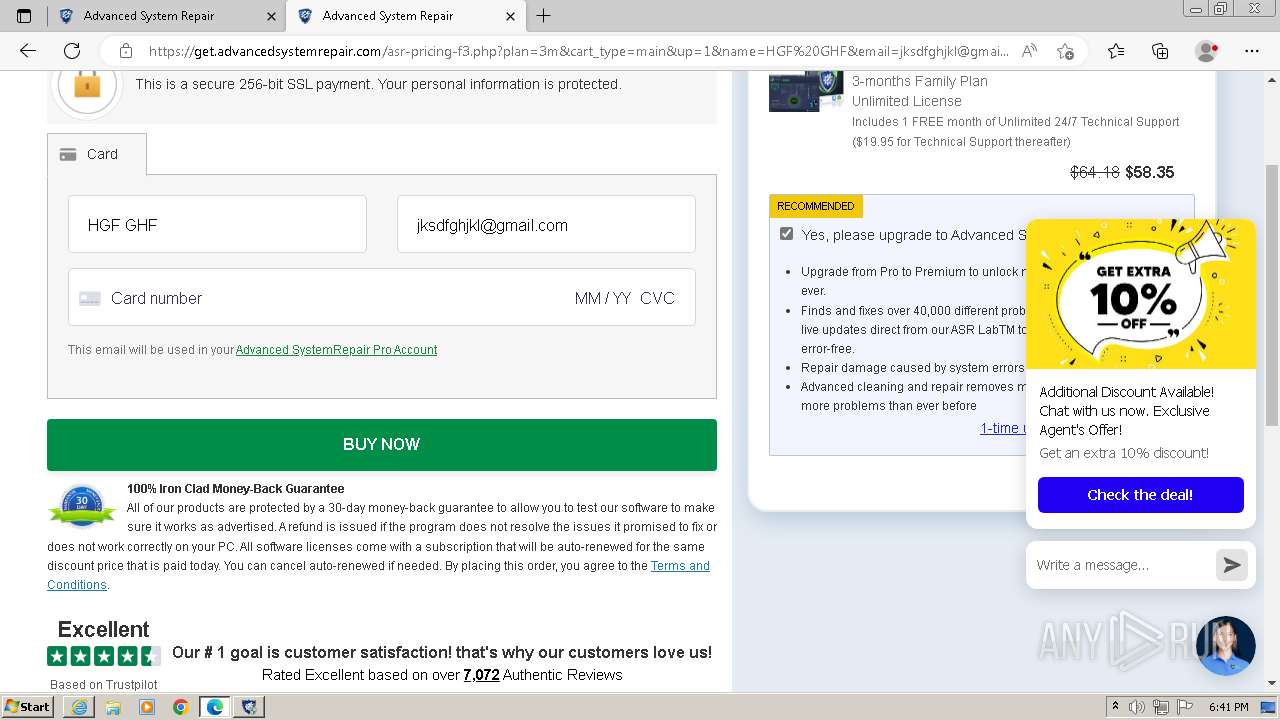Click the email field jksdfghjkl@gmail.com
This screenshot has height=720, width=1280.
546,224
